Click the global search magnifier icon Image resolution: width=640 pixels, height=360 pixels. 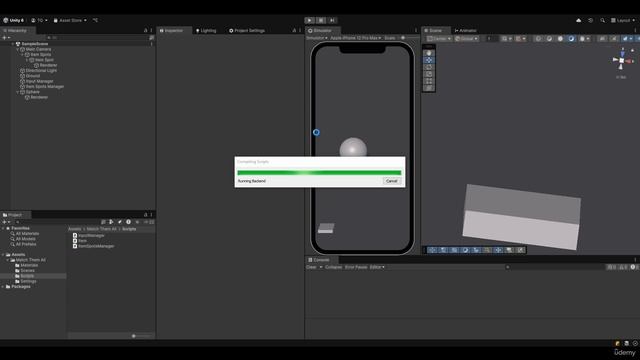click(602, 20)
